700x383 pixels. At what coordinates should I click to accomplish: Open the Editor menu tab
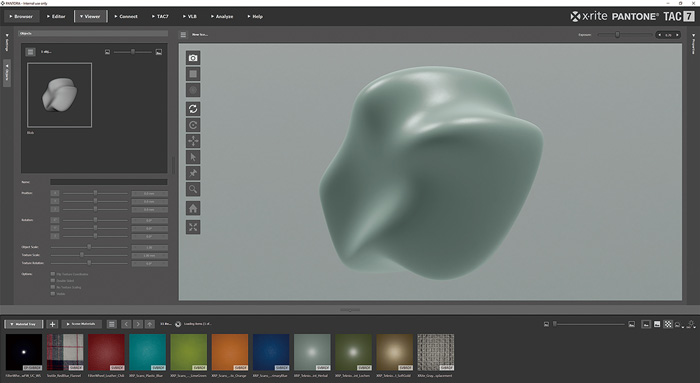point(56,17)
